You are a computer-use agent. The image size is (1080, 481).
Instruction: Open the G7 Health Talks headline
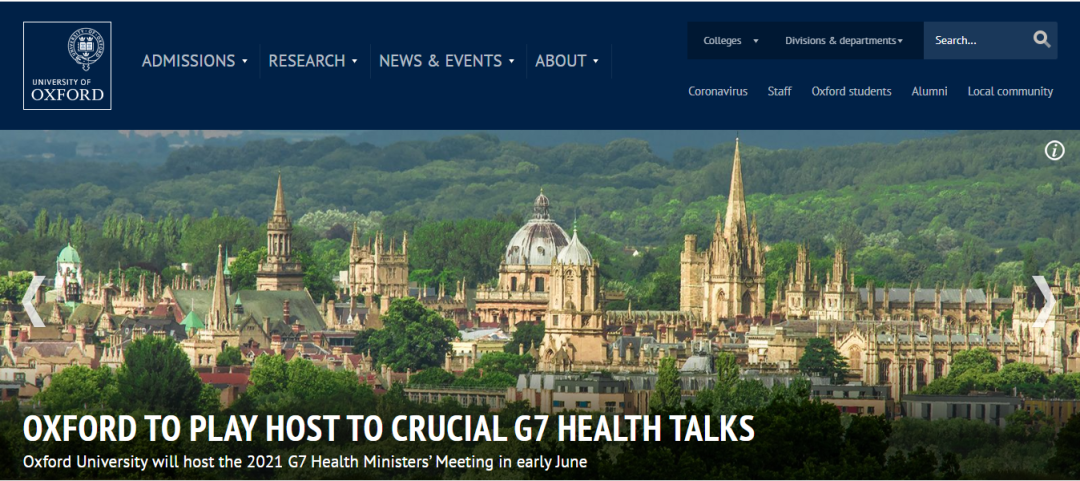[x=388, y=429]
